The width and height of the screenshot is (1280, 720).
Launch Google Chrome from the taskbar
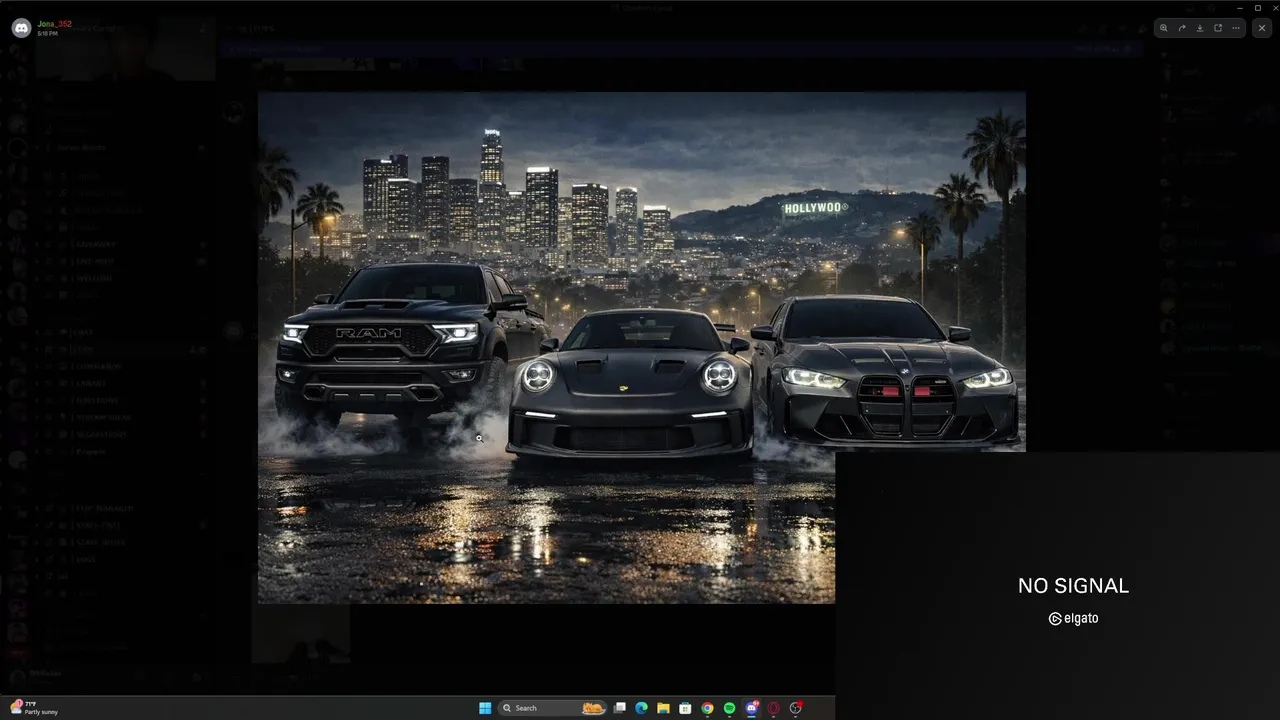coord(707,708)
